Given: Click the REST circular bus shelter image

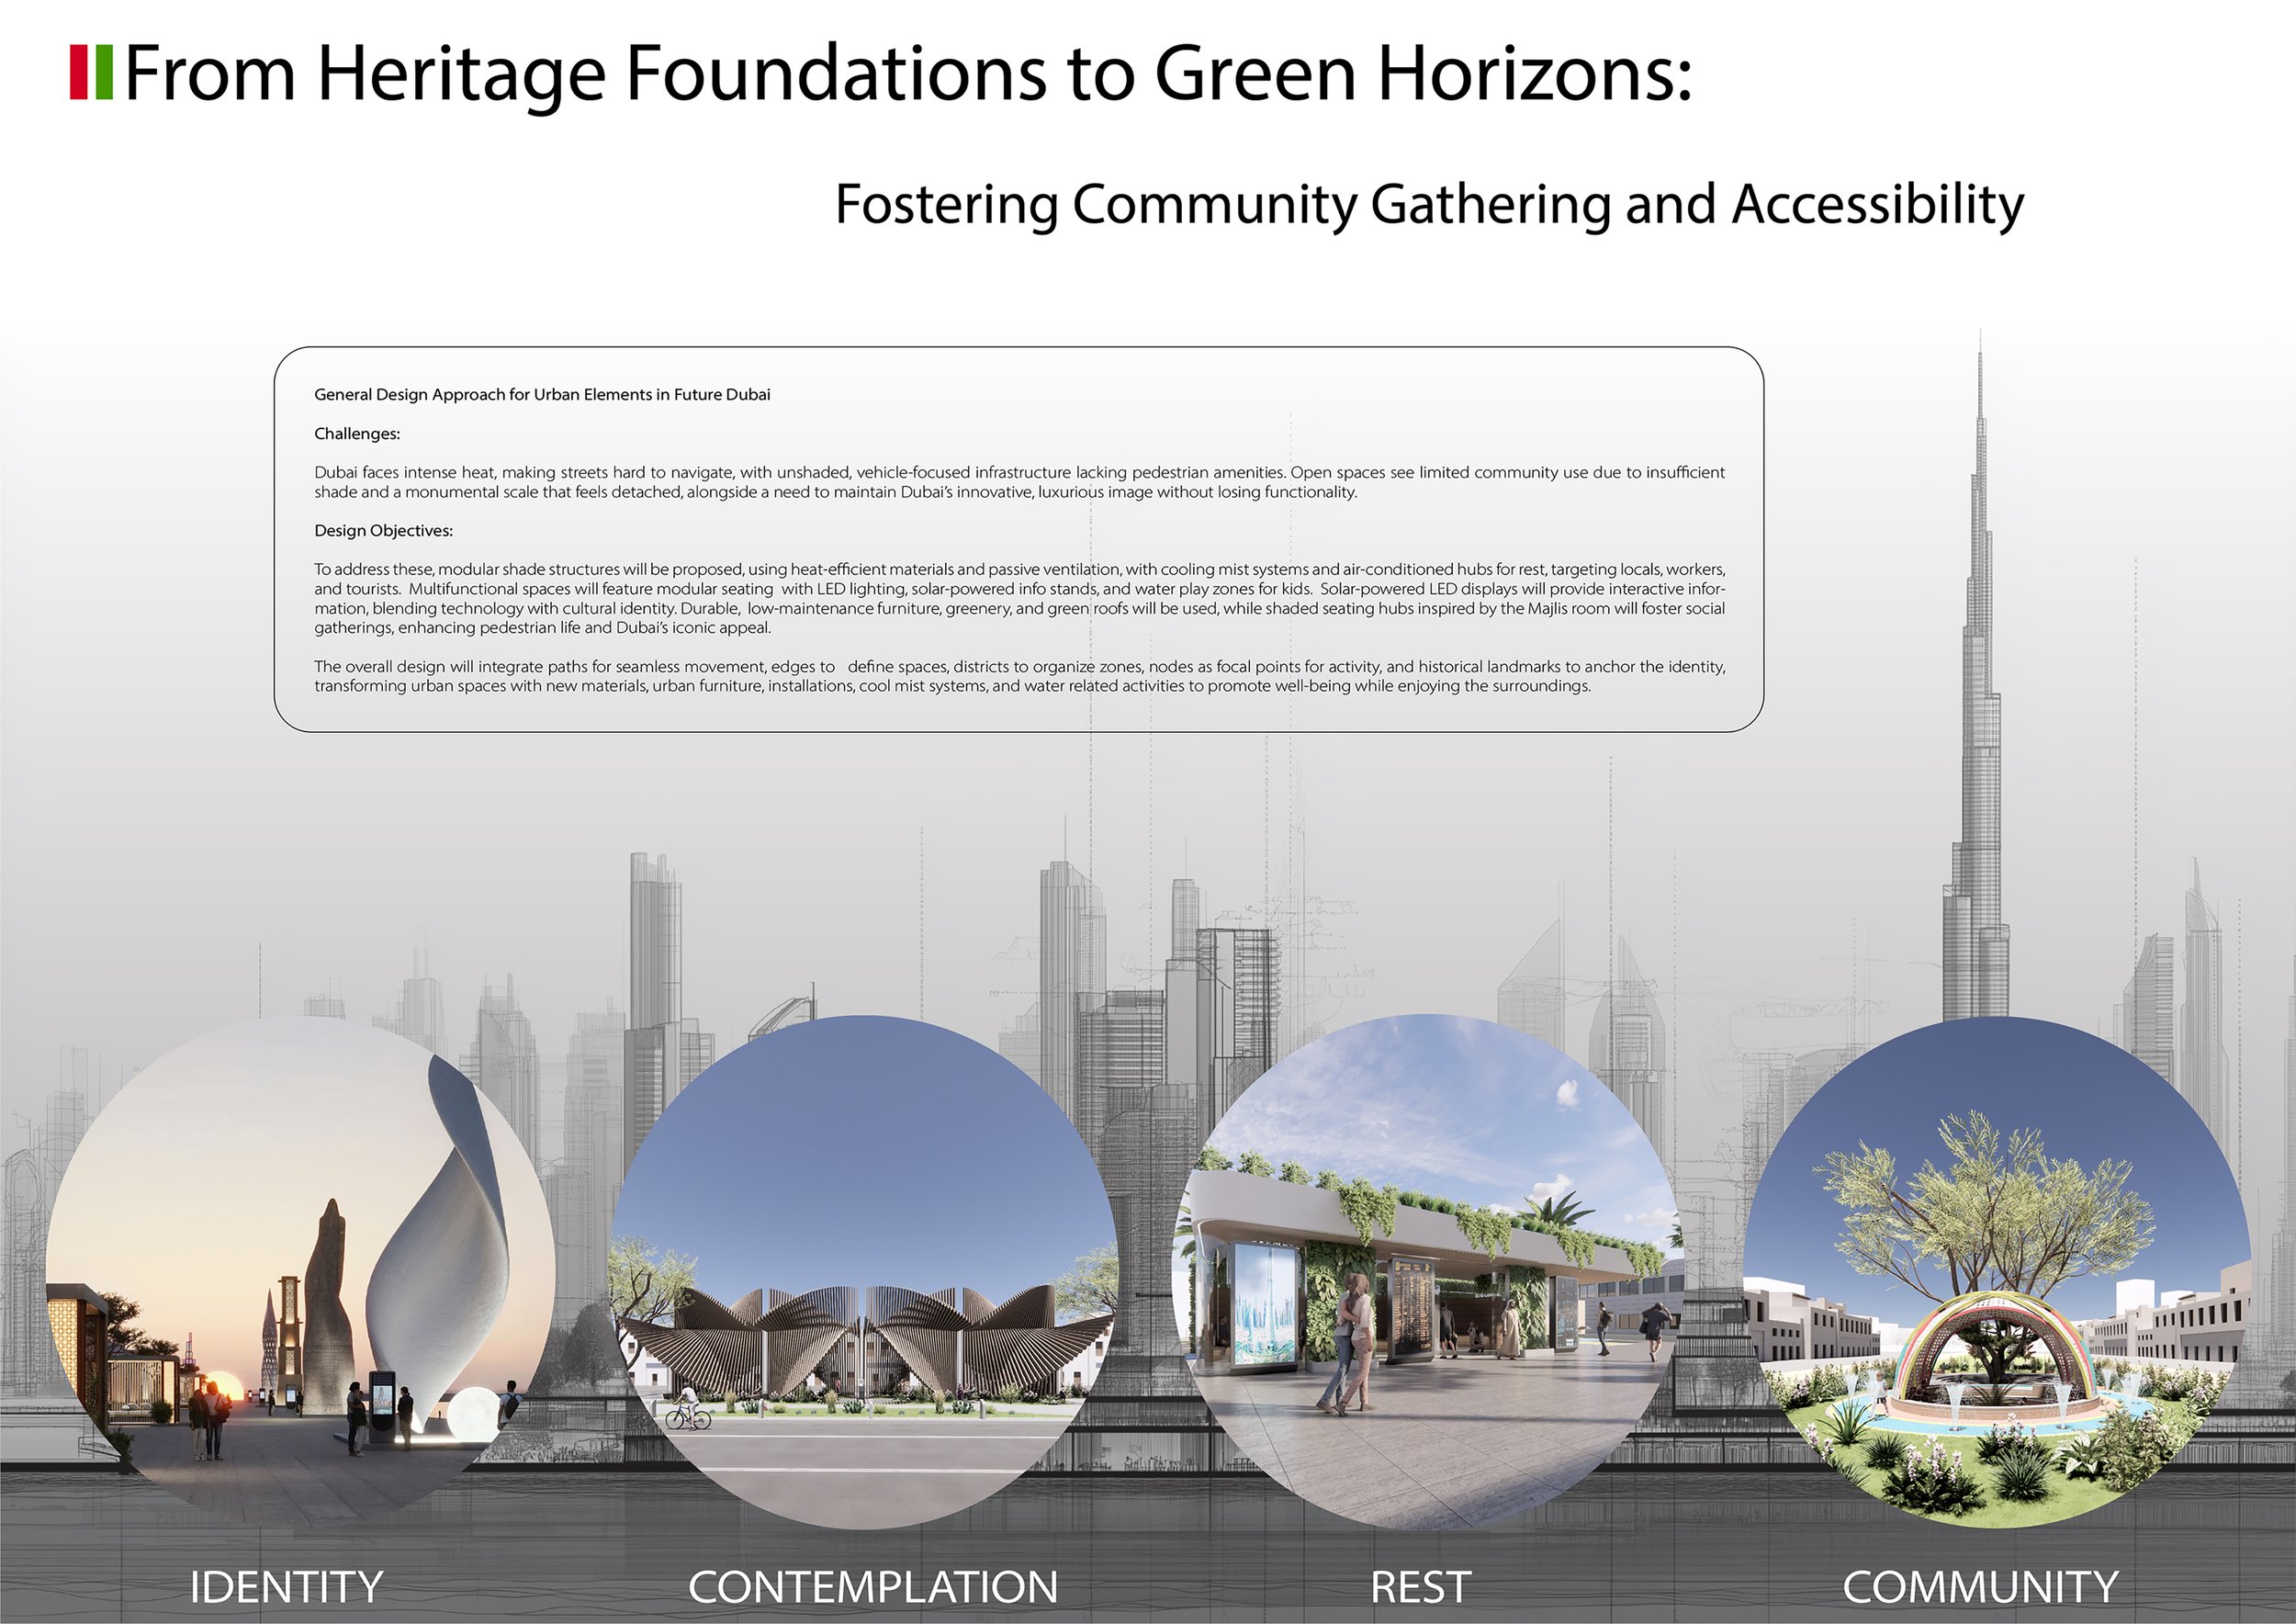Looking at the screenshot, I should coord(1428,1271).
